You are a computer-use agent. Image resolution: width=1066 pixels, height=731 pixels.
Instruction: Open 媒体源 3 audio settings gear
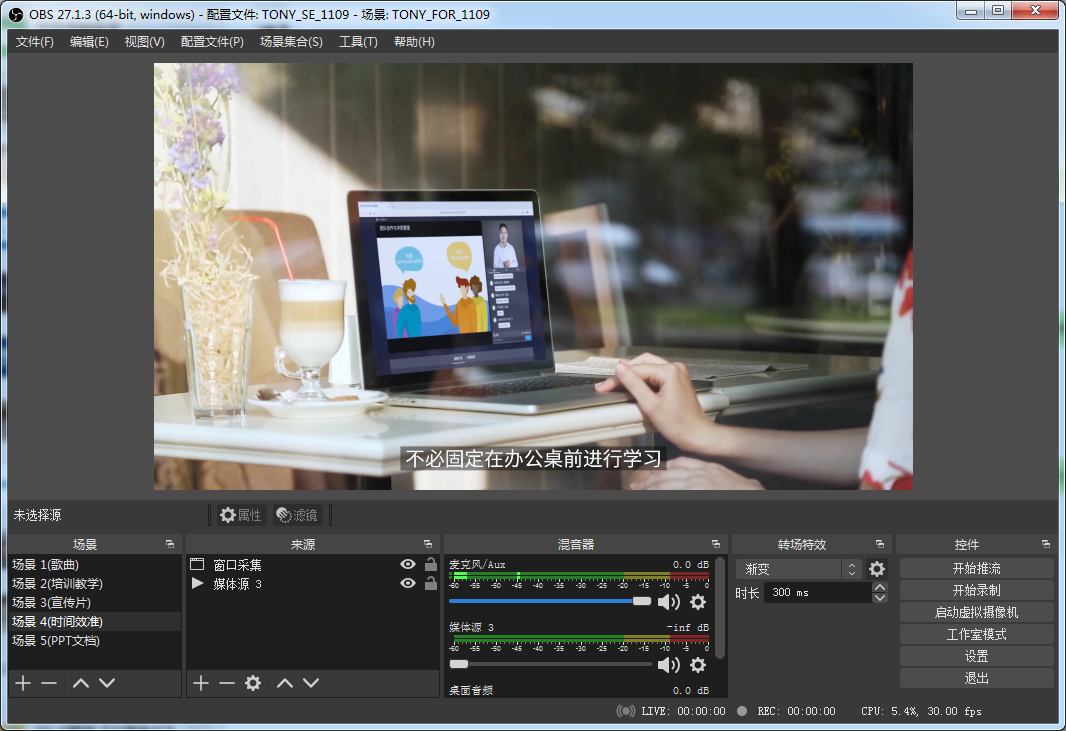[x=698, y=664]
